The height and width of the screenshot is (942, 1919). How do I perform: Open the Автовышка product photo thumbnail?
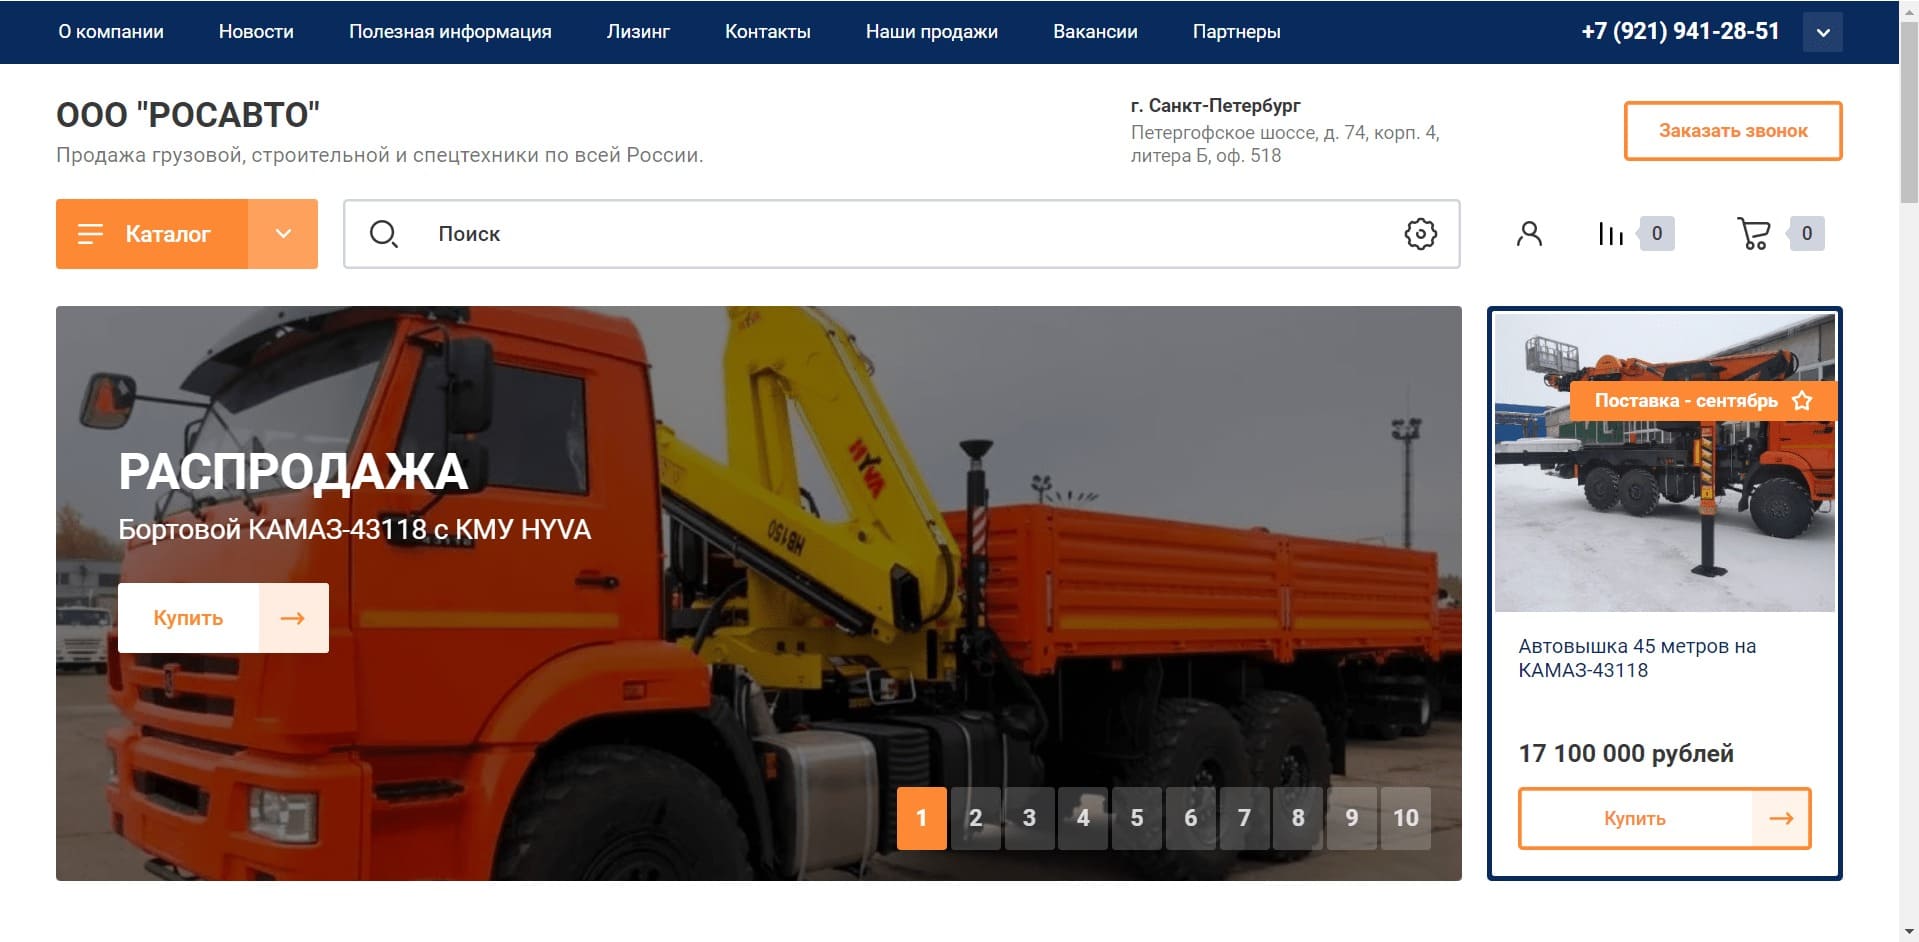(x=1665, y=462)
